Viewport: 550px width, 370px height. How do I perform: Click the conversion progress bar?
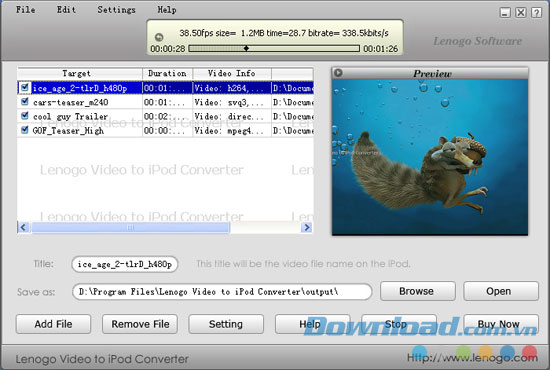[274, 48]
